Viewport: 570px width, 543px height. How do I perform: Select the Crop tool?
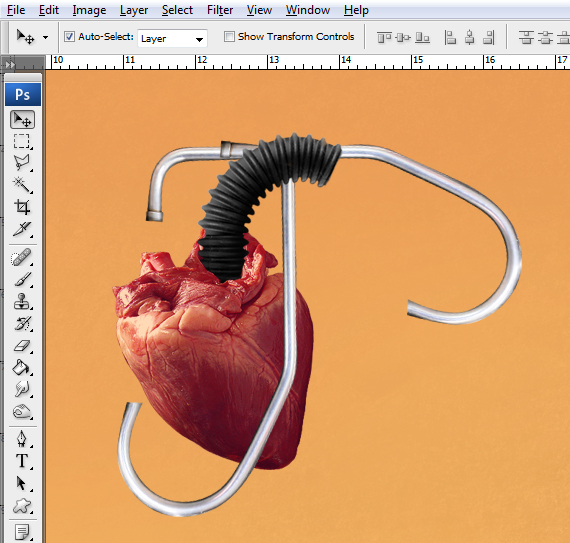(22, 207)
